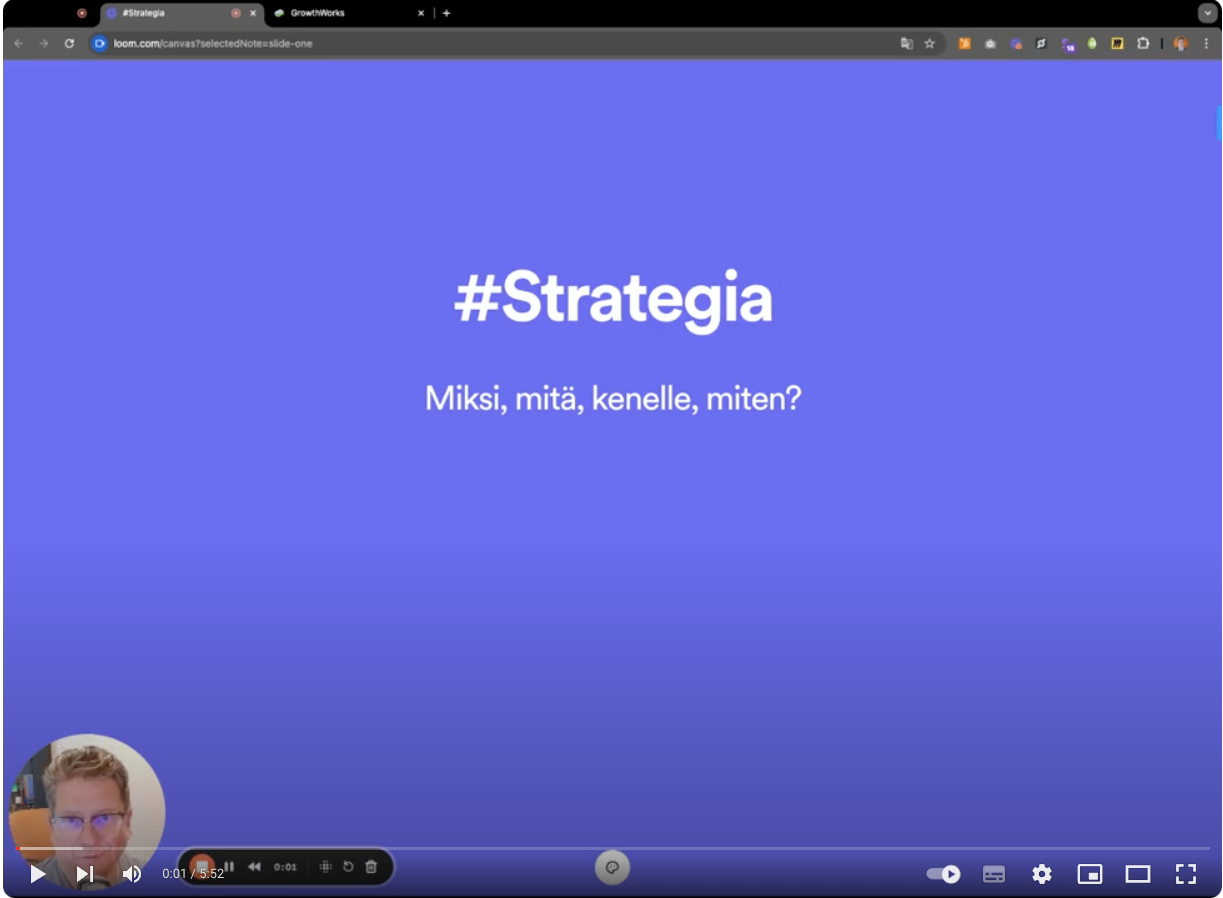Pause the Loom recording
This screenshot has width=1223, height=898.
tap(229, 866)
